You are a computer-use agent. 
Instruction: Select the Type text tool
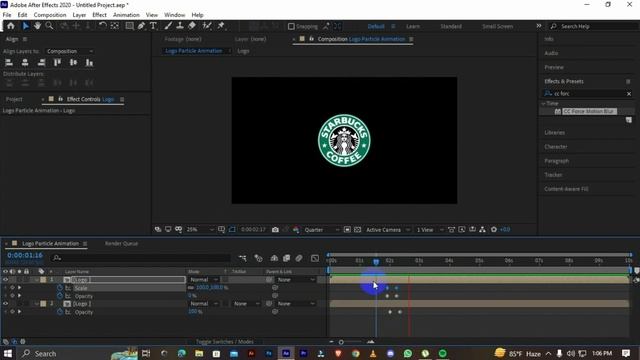(x=153, y=26)
